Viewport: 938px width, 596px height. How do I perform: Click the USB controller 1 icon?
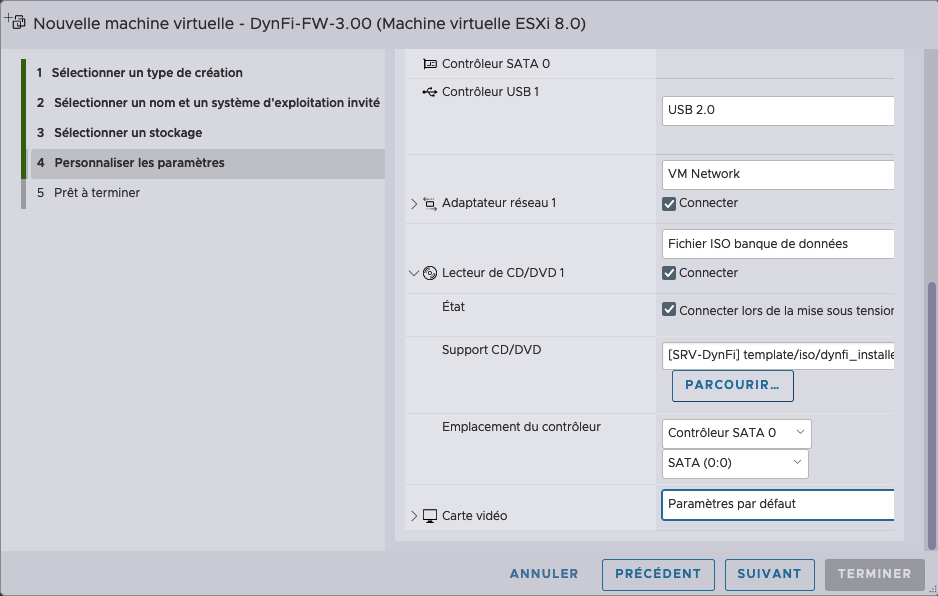pos(430,92)
